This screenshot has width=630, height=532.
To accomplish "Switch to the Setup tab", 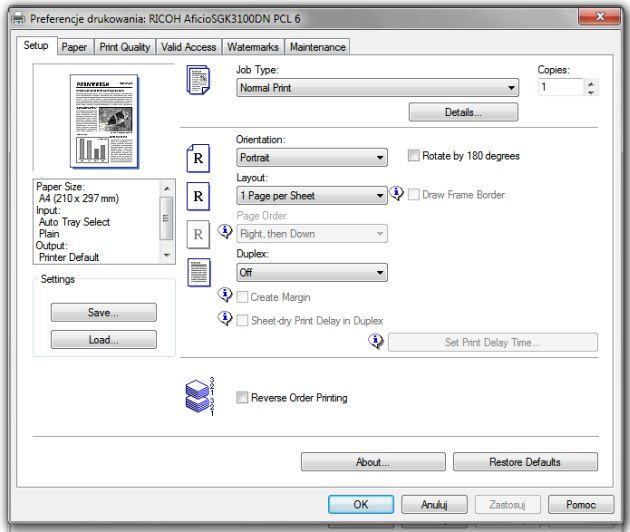I will (36, 45).
